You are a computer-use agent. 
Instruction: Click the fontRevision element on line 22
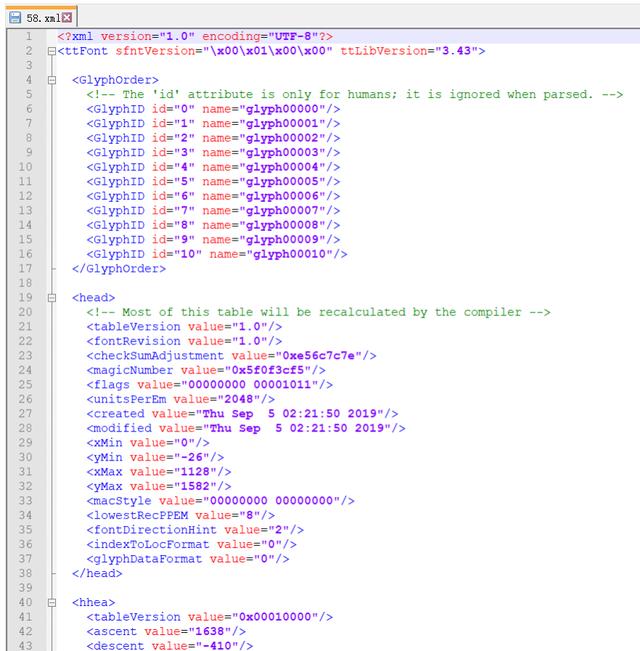coord(184,341)
